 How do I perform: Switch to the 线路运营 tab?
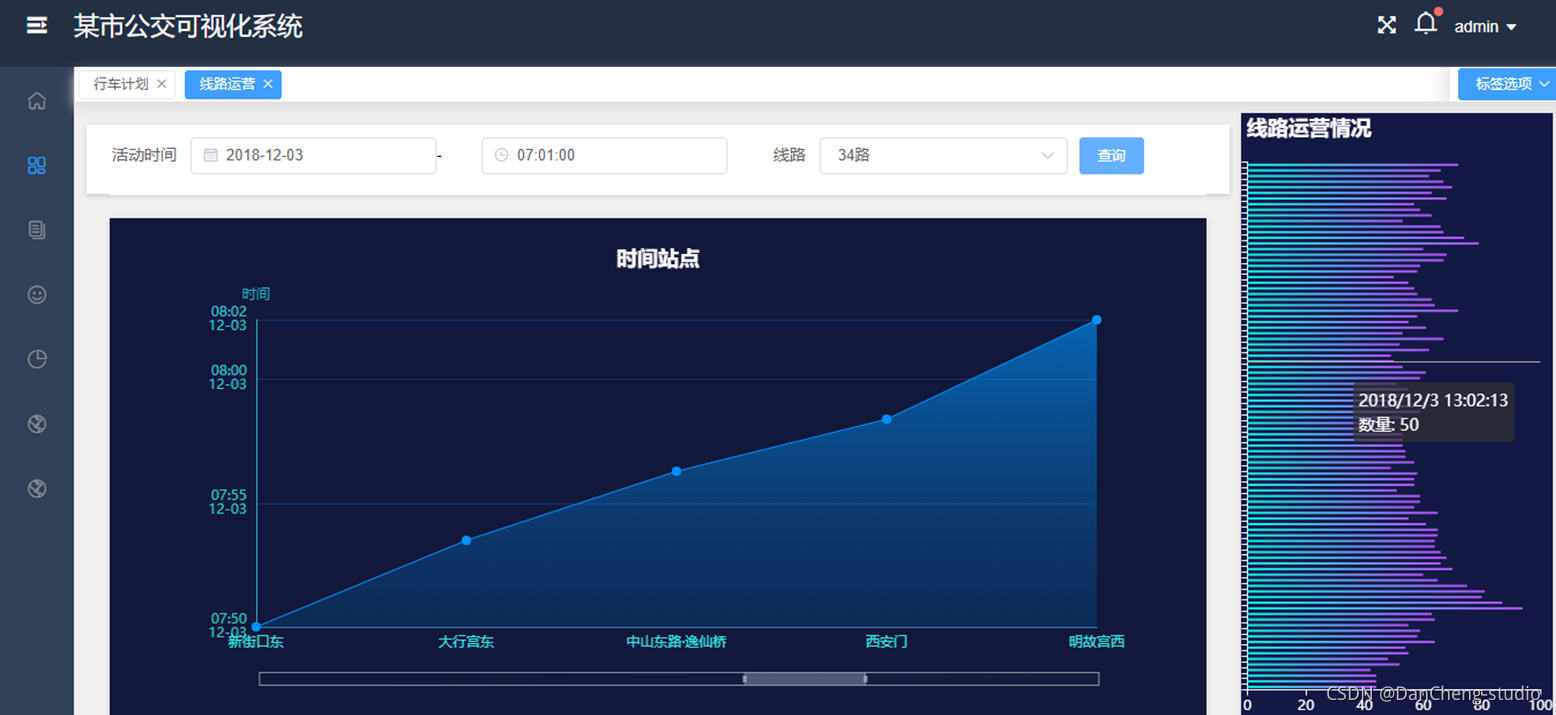pyautogui.click(x=227, y=84)
